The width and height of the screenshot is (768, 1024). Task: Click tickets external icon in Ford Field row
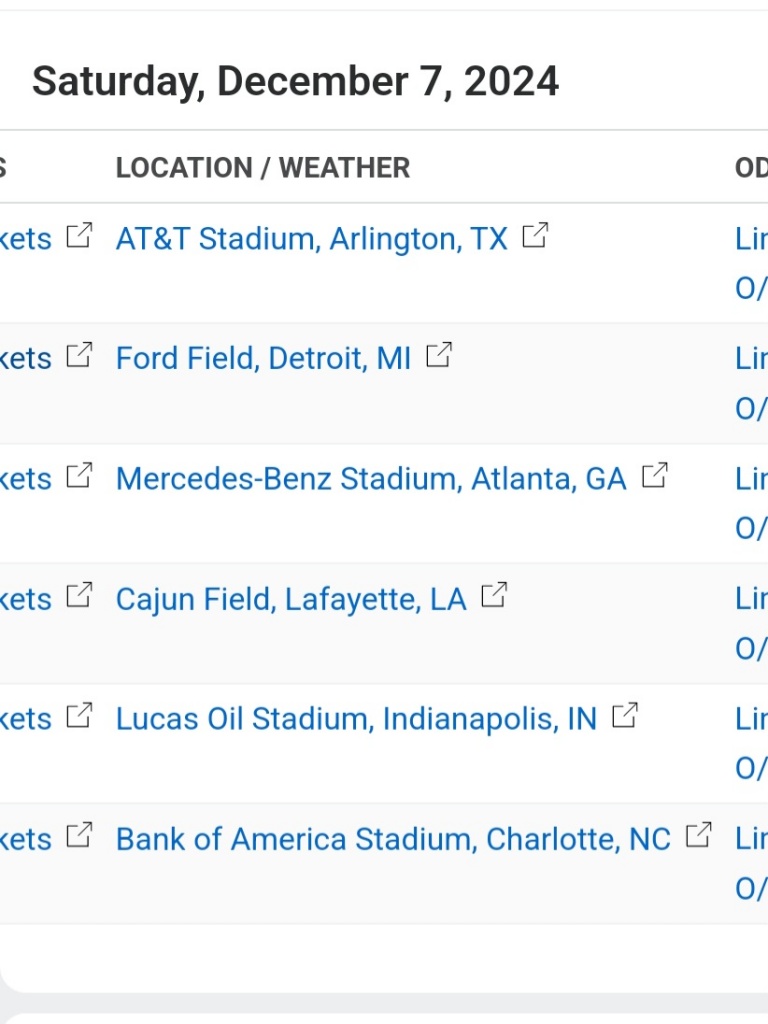pyautogui.click(x=79, y=356)
